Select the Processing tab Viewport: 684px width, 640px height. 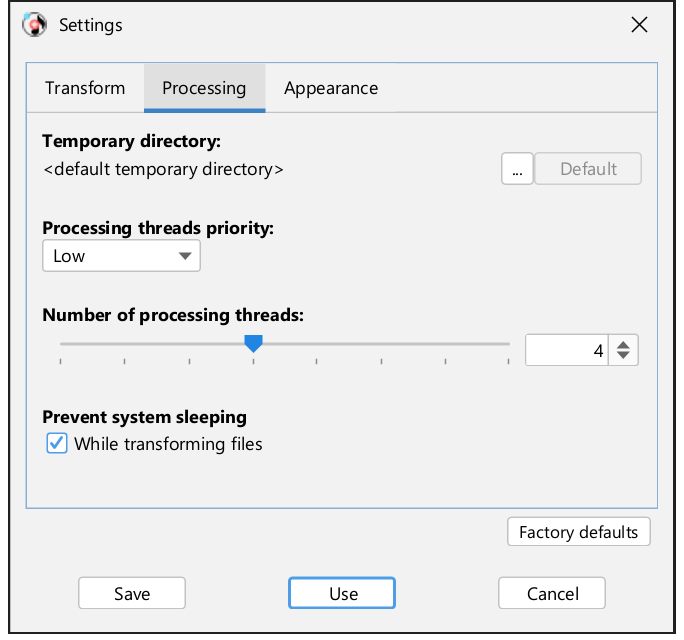[204, 88]
